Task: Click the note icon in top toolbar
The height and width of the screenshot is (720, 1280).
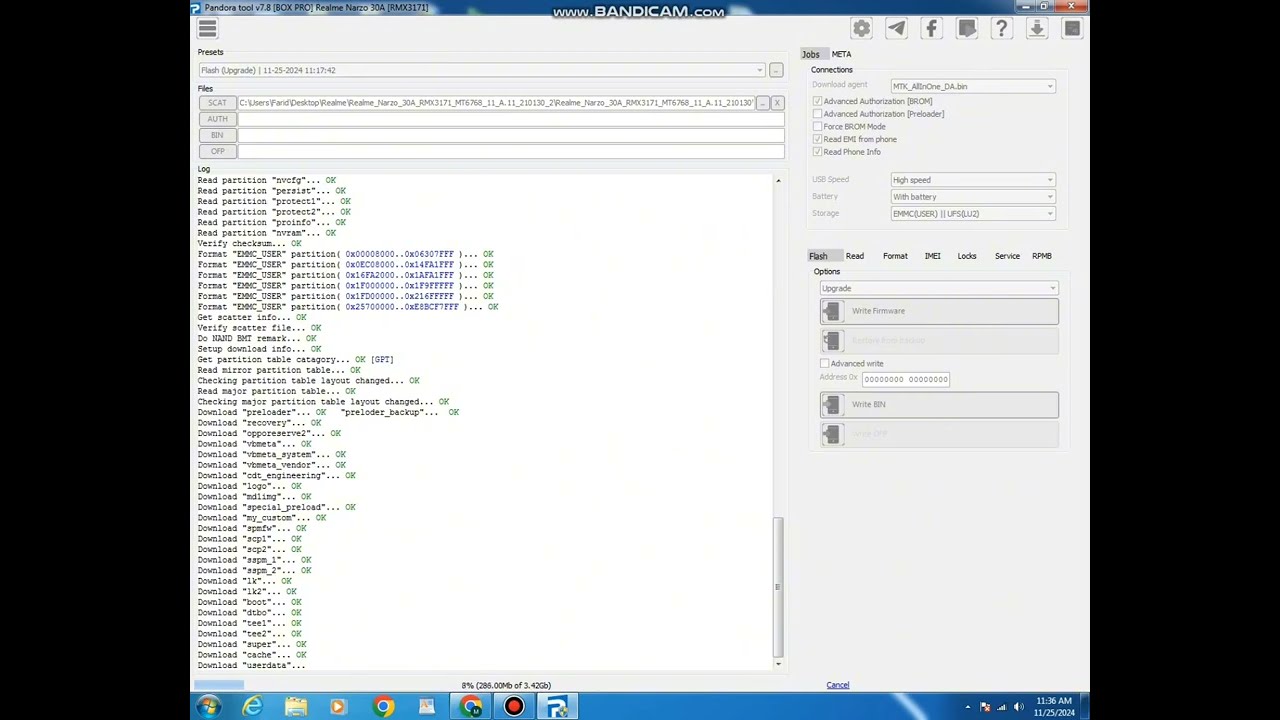Action: click(967, 29)
